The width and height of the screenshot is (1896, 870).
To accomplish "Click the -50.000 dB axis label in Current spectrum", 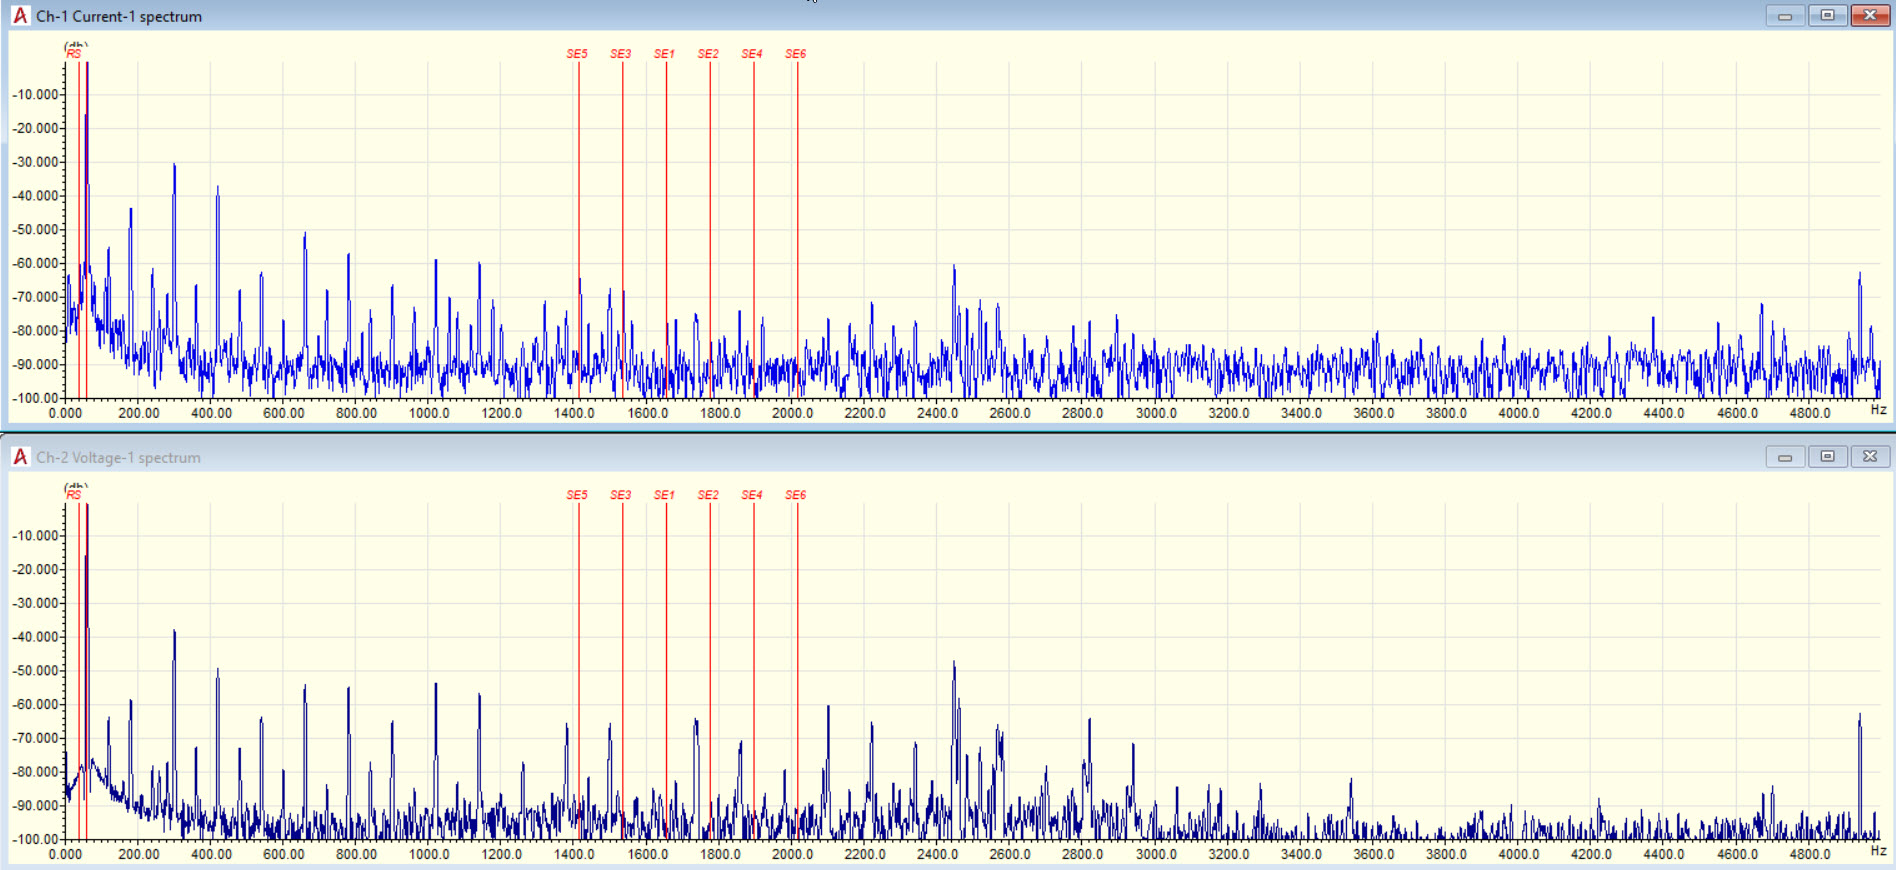I will click(35, 230).
